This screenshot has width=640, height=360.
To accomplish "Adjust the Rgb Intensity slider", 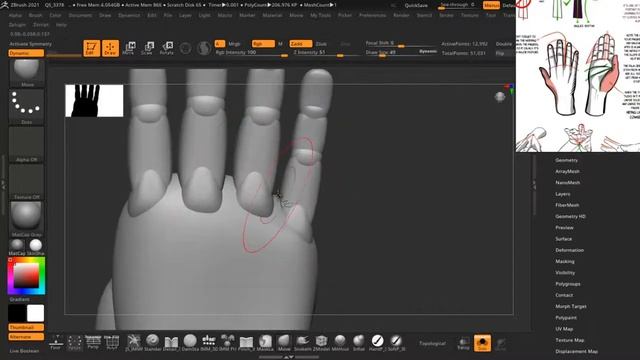I will pos(251,53).
